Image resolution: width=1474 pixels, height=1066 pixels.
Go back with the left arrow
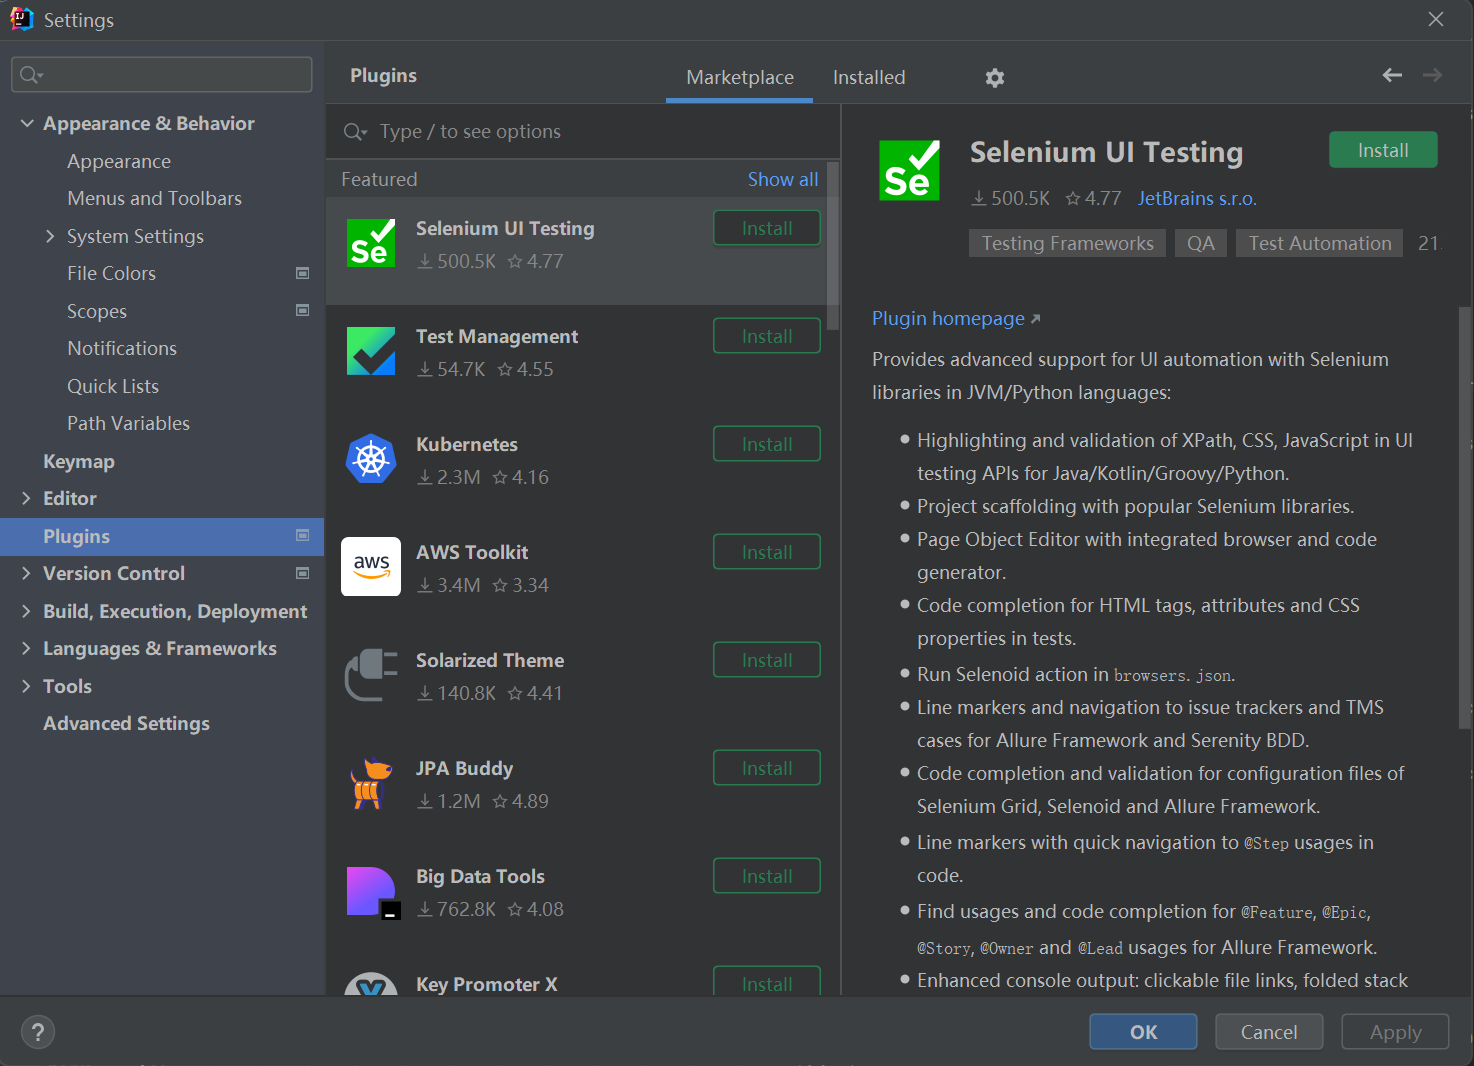[1392, 75]
